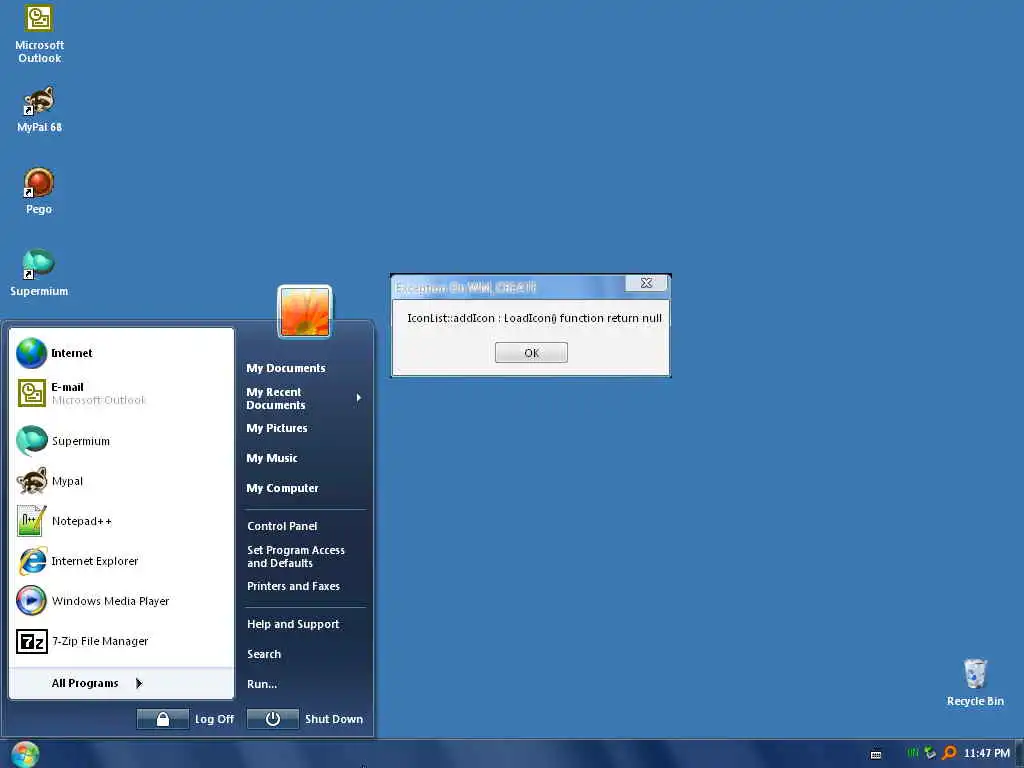Expand My Recent Documents submenu arrow

click(359, 398)
